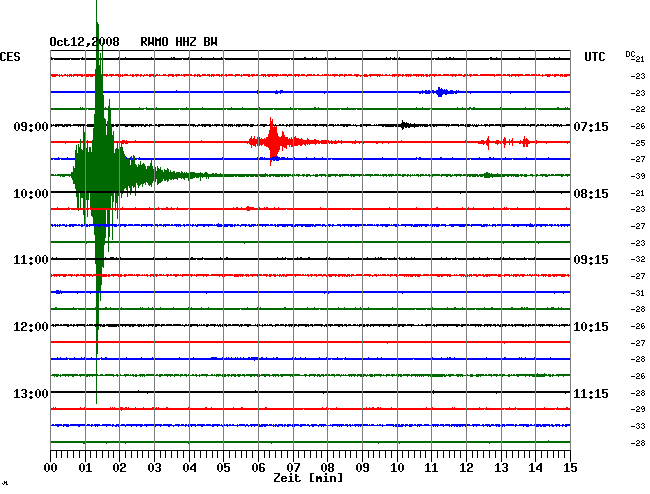Click the "09:15" UTC time label

(591, 260)
